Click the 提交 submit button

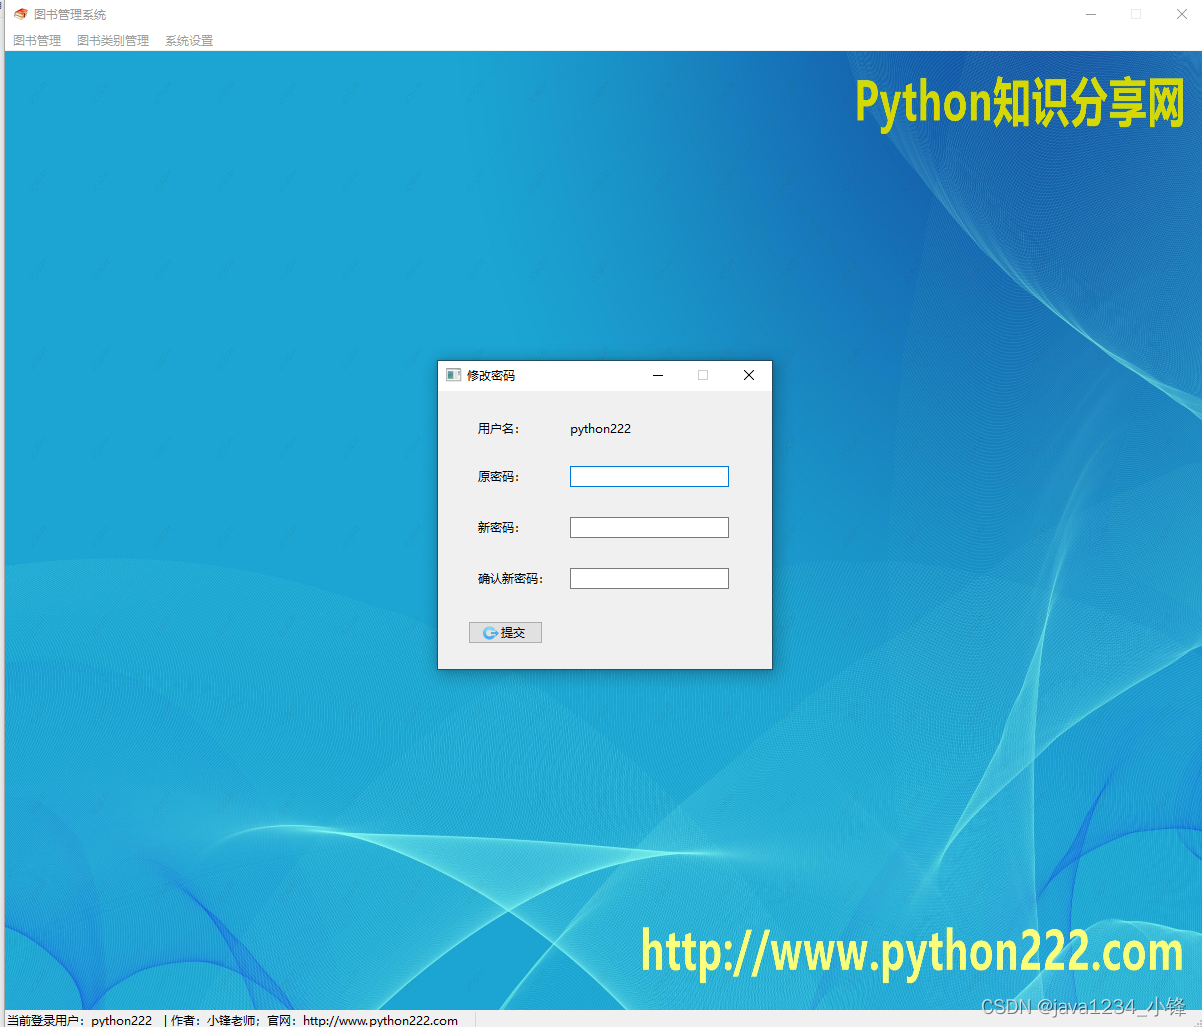tap(505, 632)
